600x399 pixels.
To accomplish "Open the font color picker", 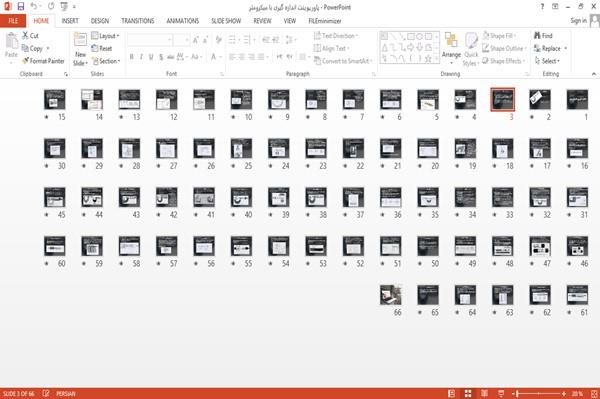I will [x=215, y=57].
